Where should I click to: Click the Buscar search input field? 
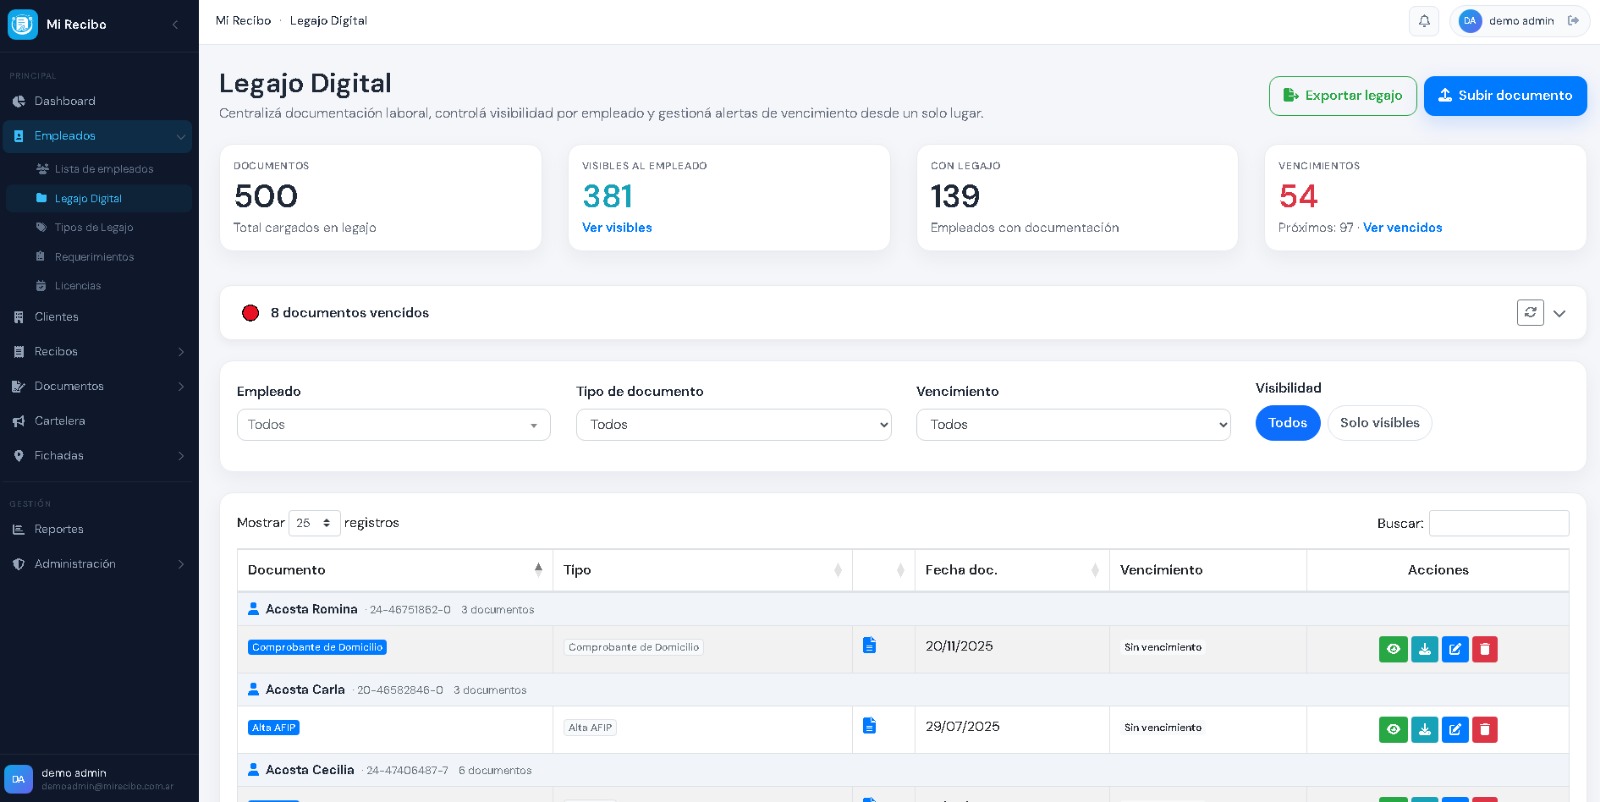point(1498,523)
